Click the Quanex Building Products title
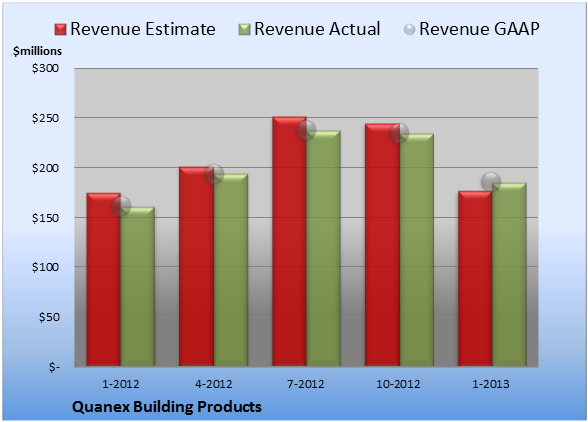This screenshot has width=588, height=422. click(x=167, y=407)
